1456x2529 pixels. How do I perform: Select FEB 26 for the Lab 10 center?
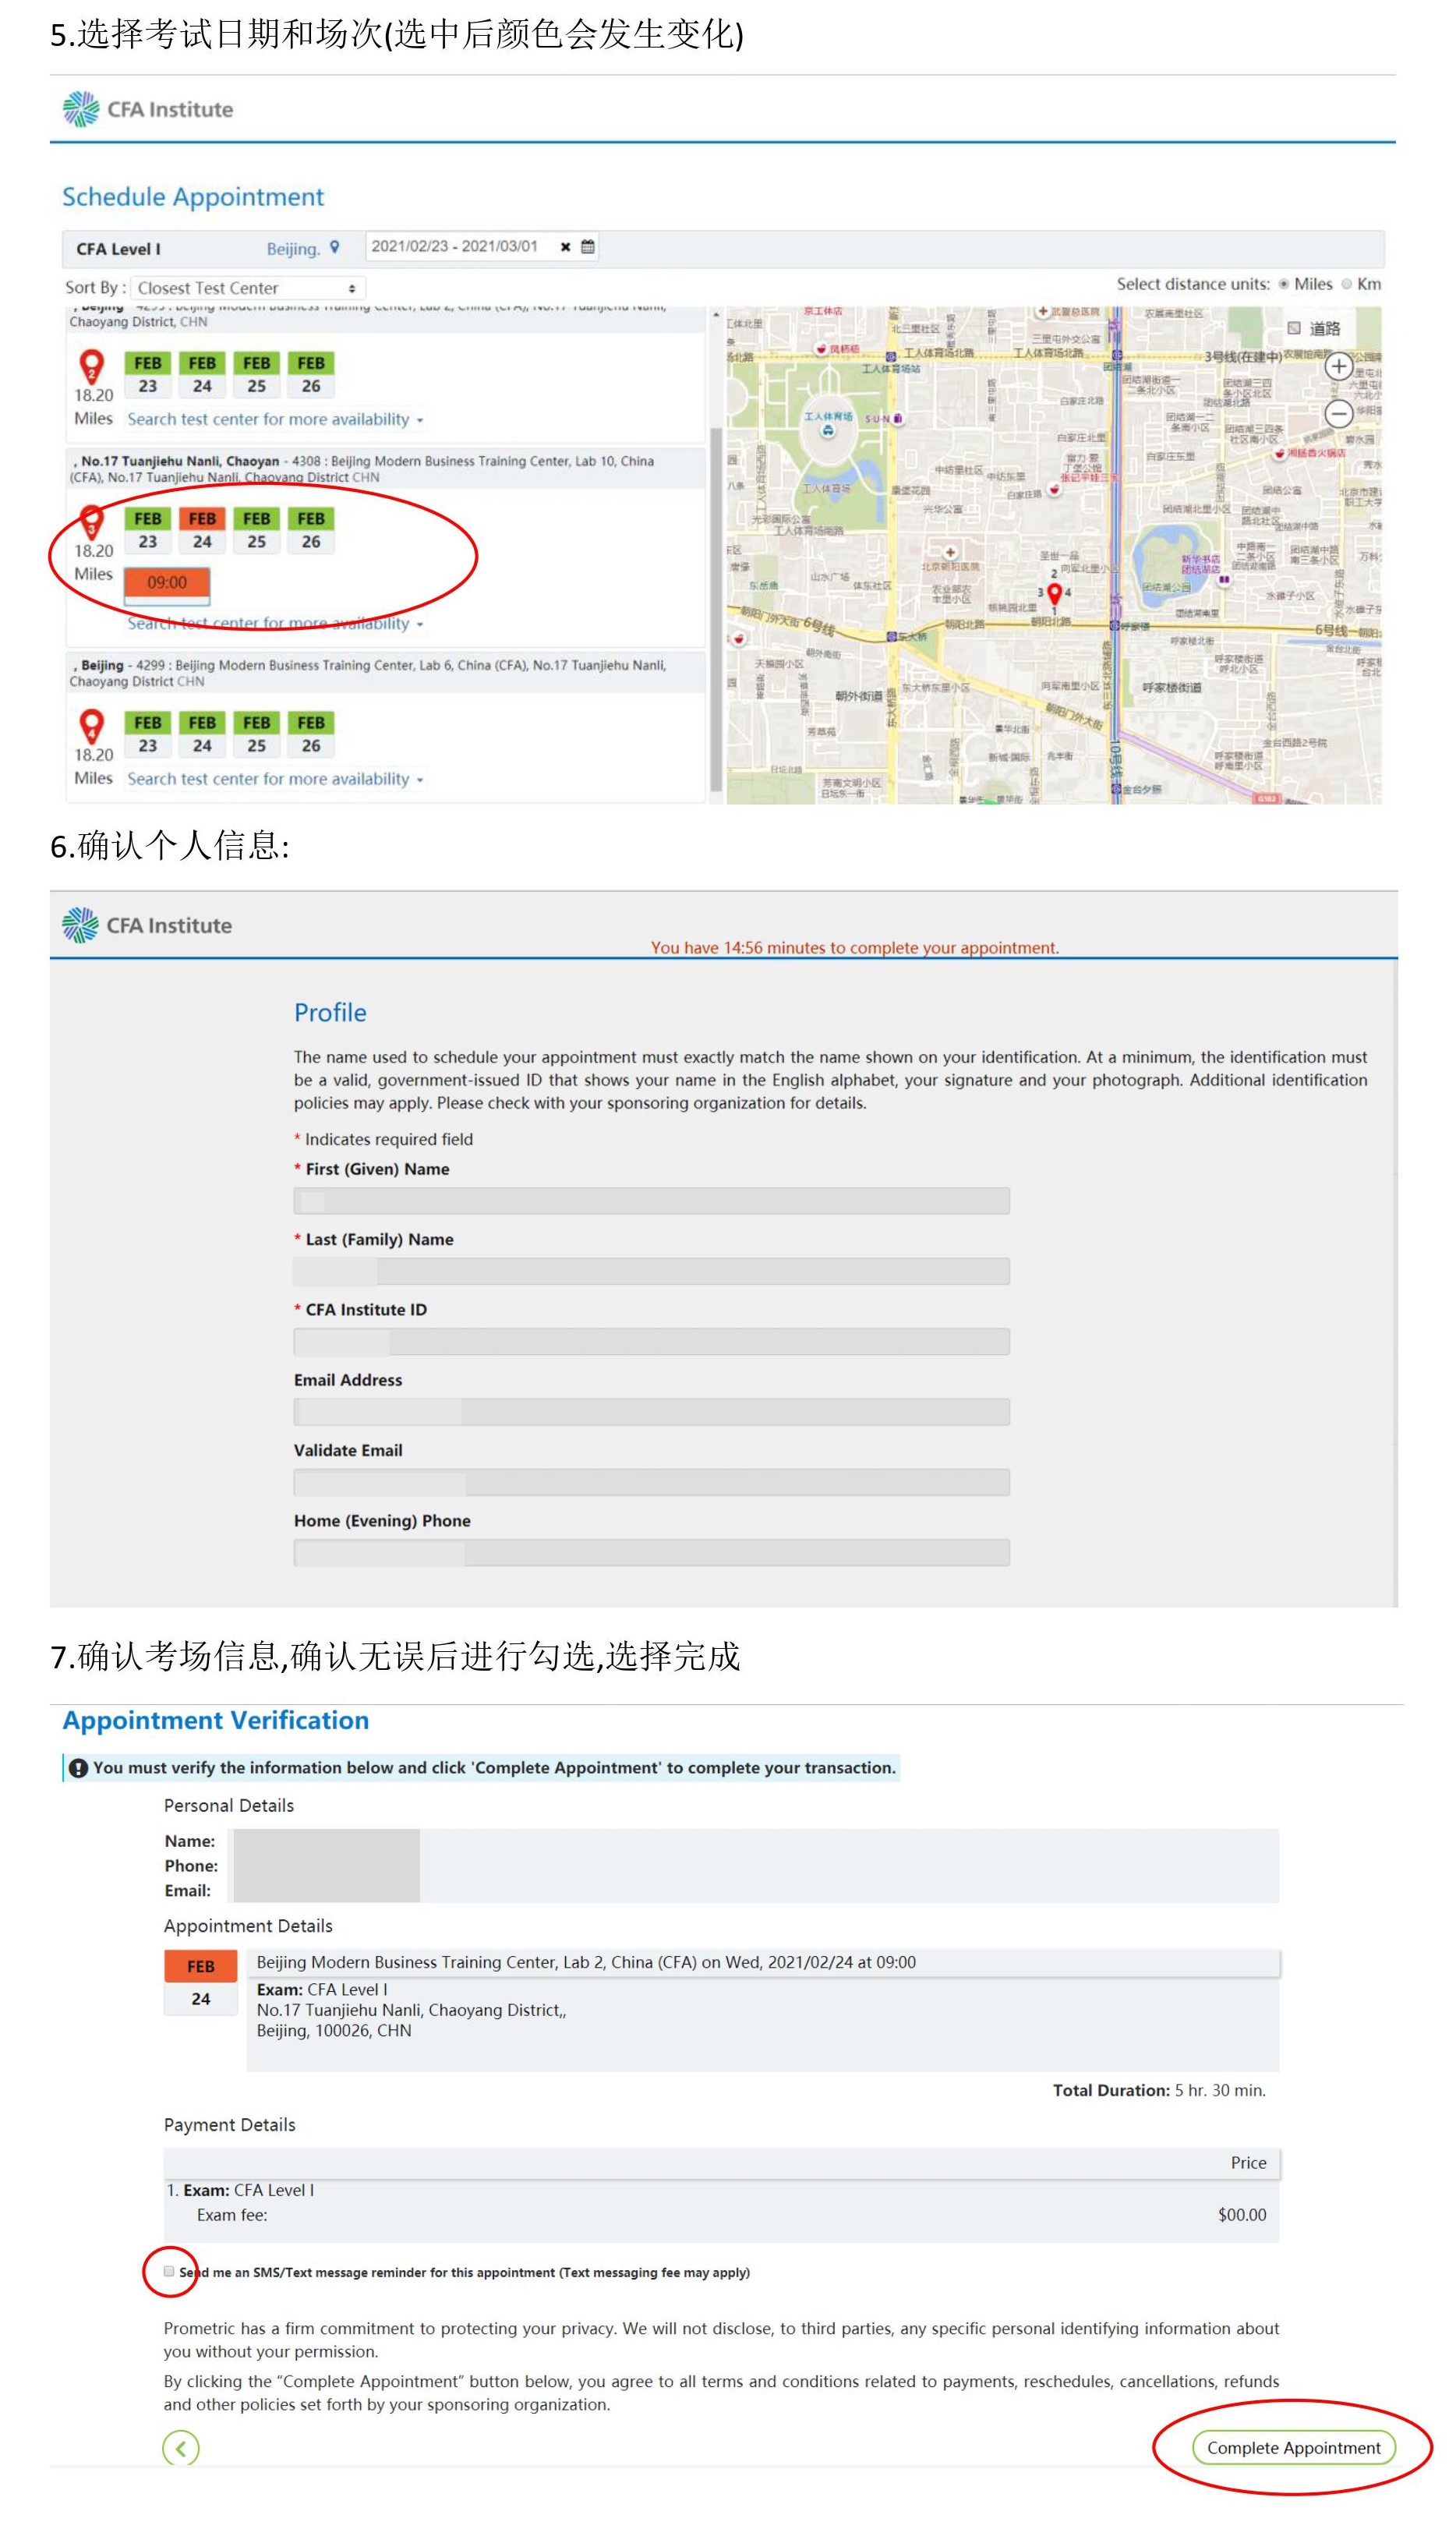(311, 530)
